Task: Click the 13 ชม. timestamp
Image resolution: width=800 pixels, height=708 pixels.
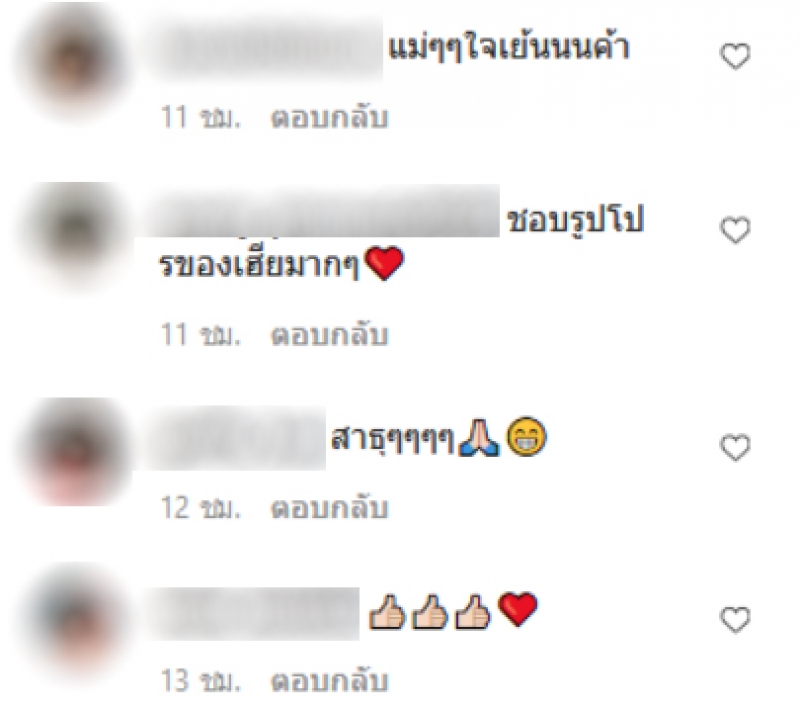Action: (201, 681)
